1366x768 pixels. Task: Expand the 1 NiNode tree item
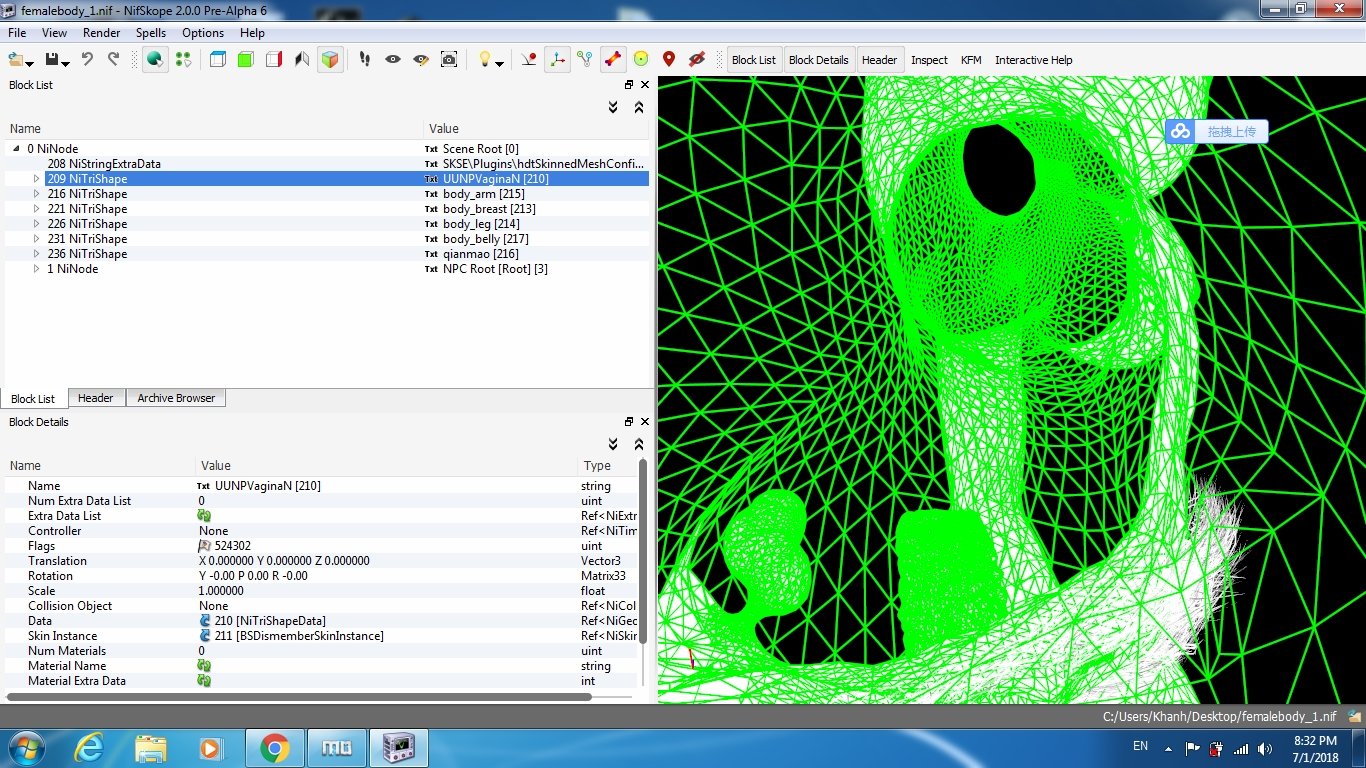[37, 269]
